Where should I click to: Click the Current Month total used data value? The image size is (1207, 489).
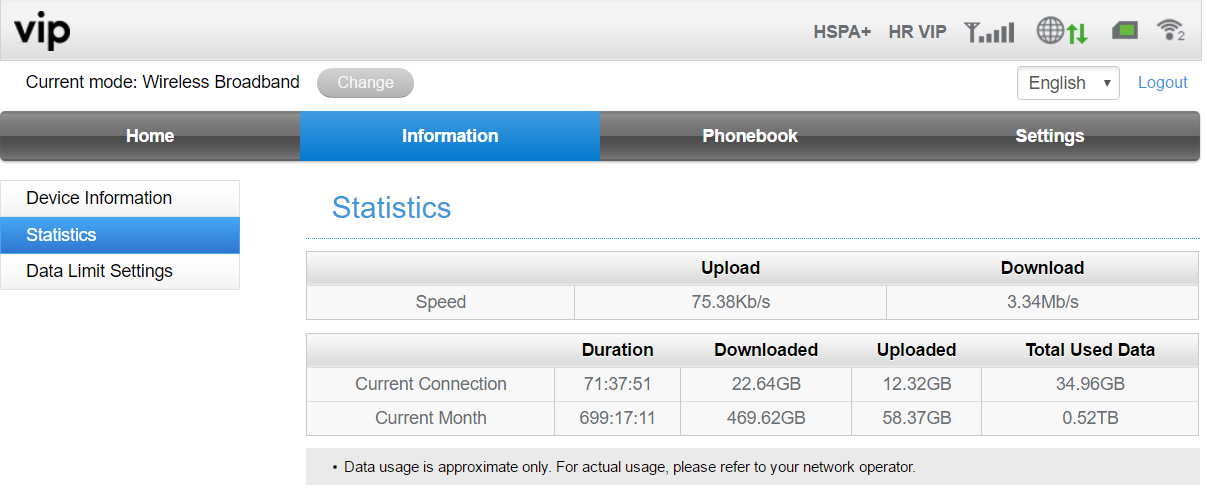(x=1090, y=418)
